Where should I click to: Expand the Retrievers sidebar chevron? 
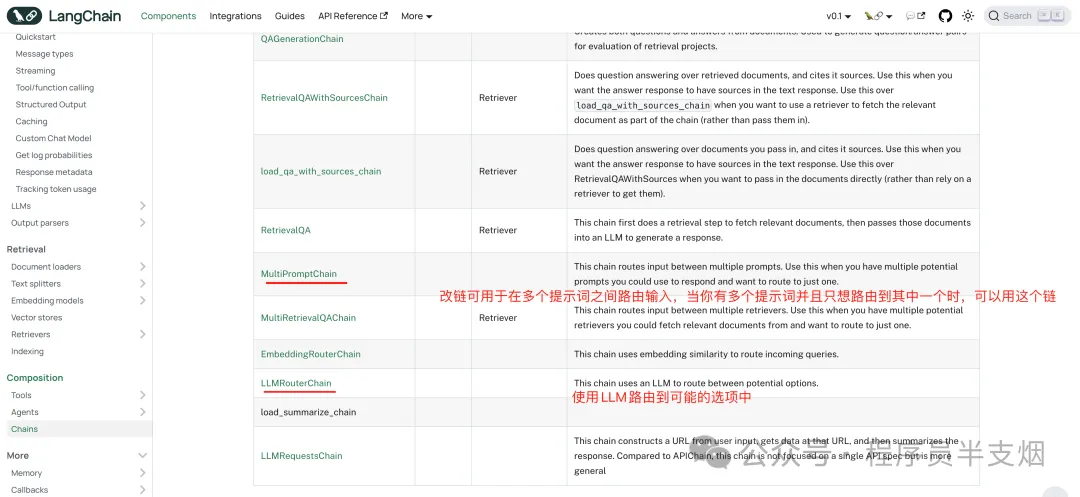(x=142, y=335)
